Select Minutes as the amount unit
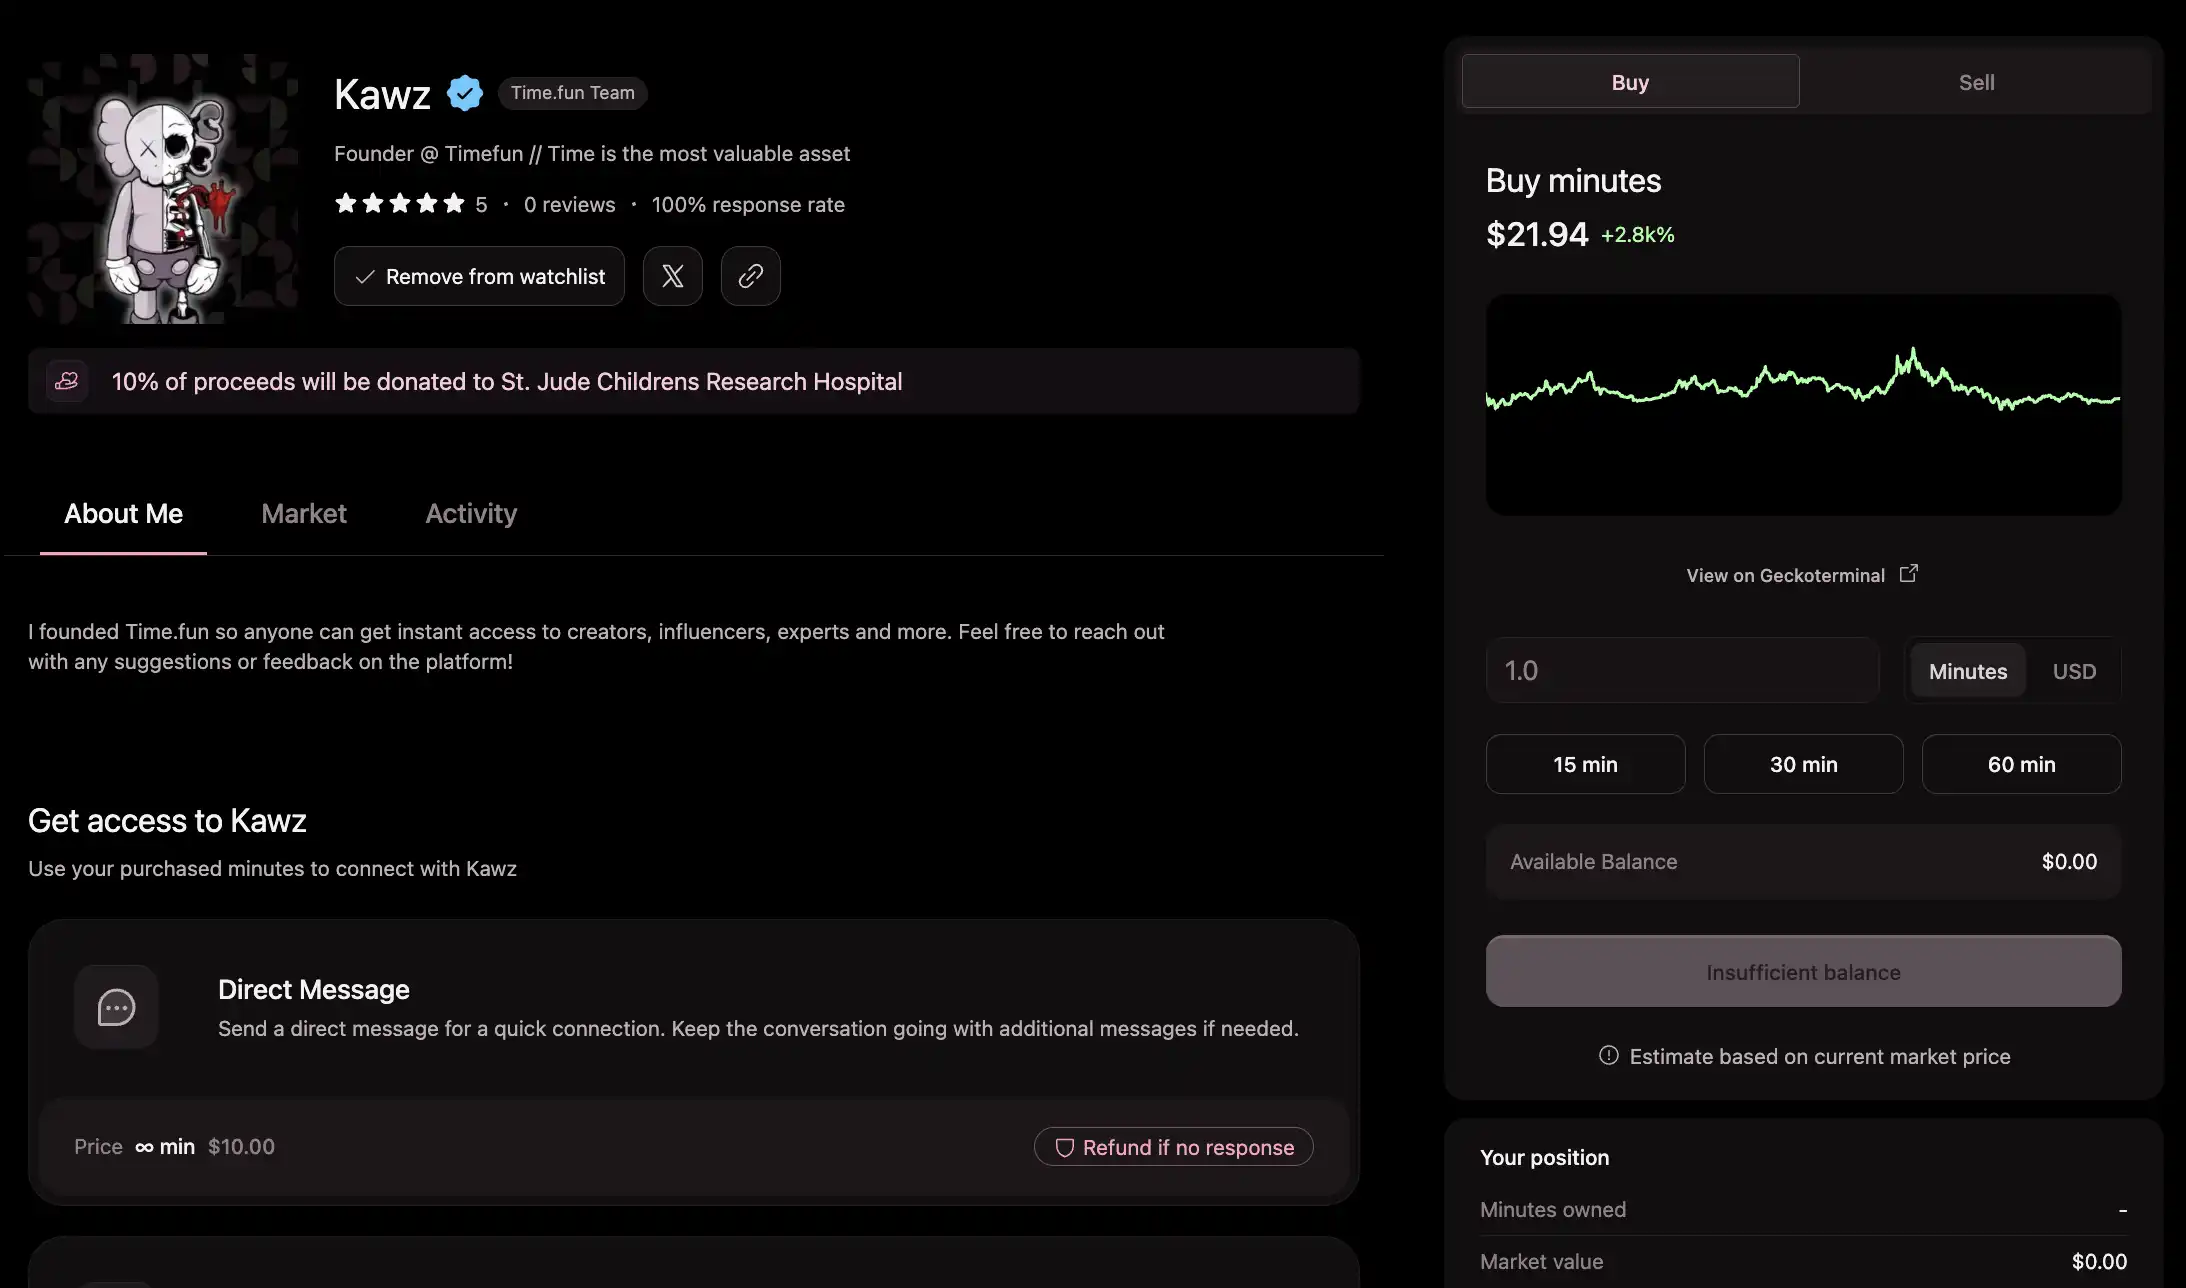 (1967, 671)
